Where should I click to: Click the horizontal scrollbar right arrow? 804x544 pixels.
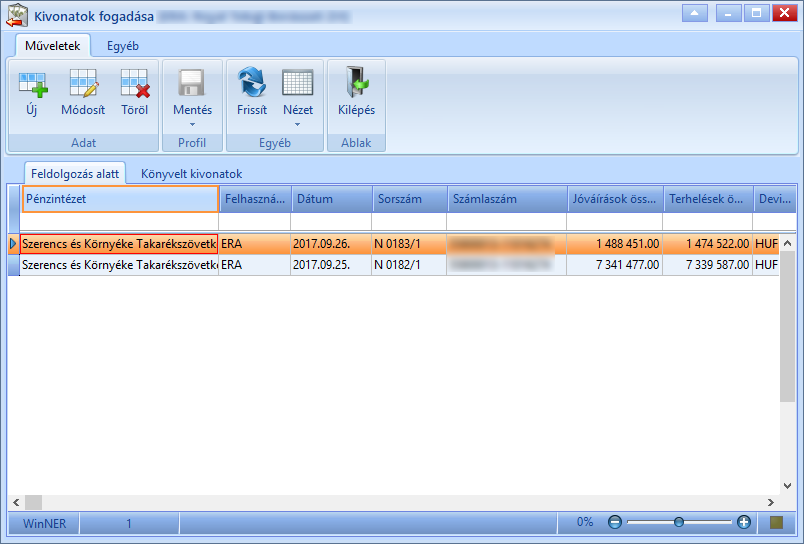[x=771, y=502]
